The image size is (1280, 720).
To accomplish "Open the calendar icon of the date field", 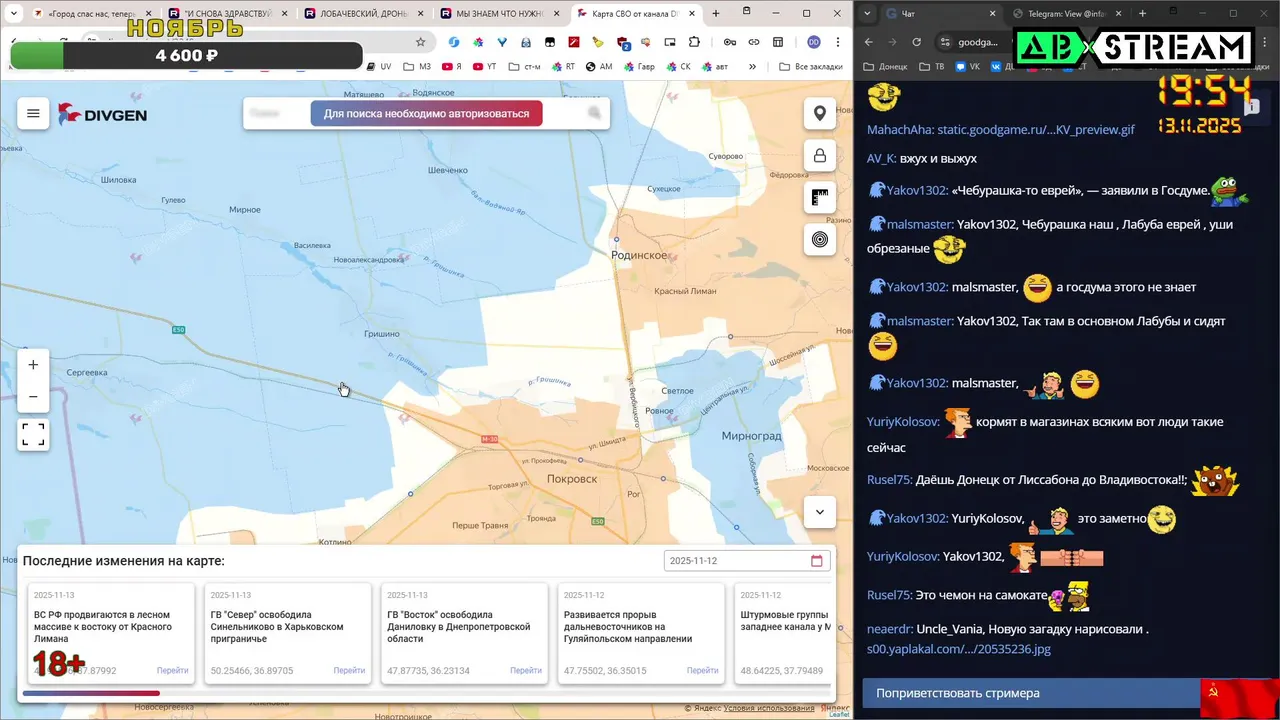I will [817, 561].
